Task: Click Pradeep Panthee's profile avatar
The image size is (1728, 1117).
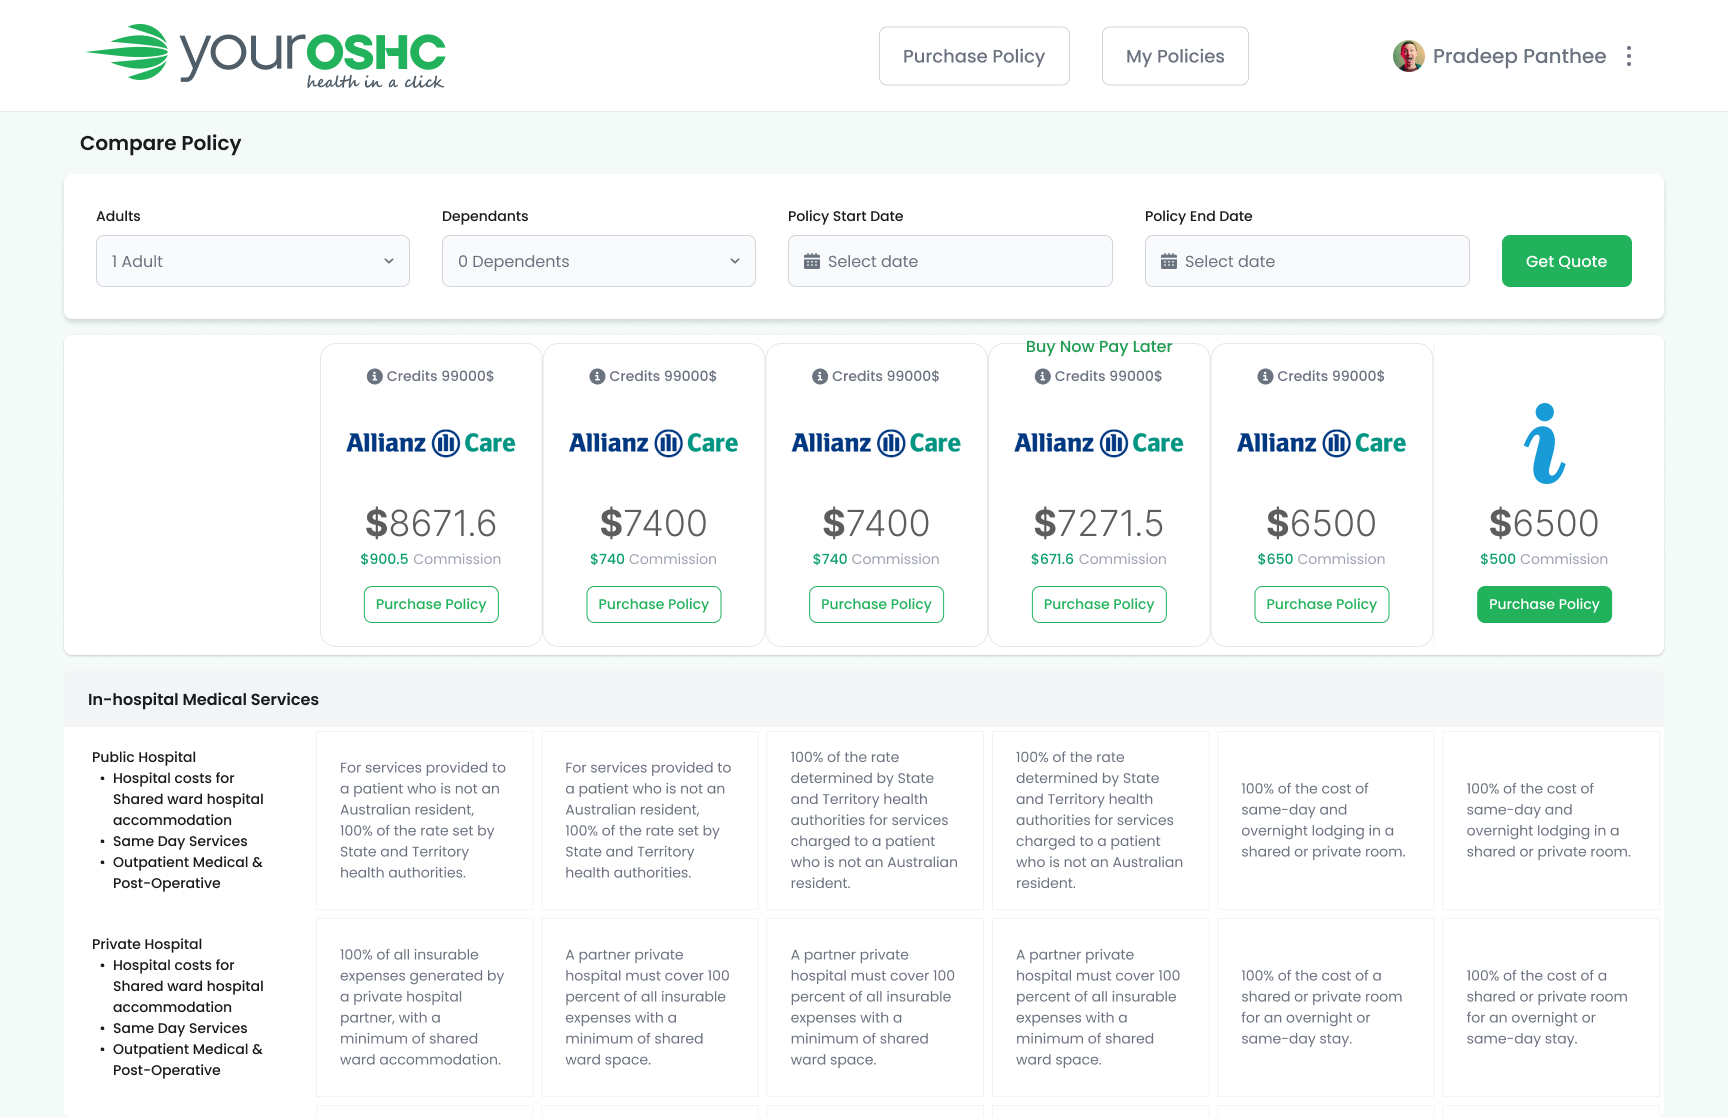Action: pos(1409,56)
